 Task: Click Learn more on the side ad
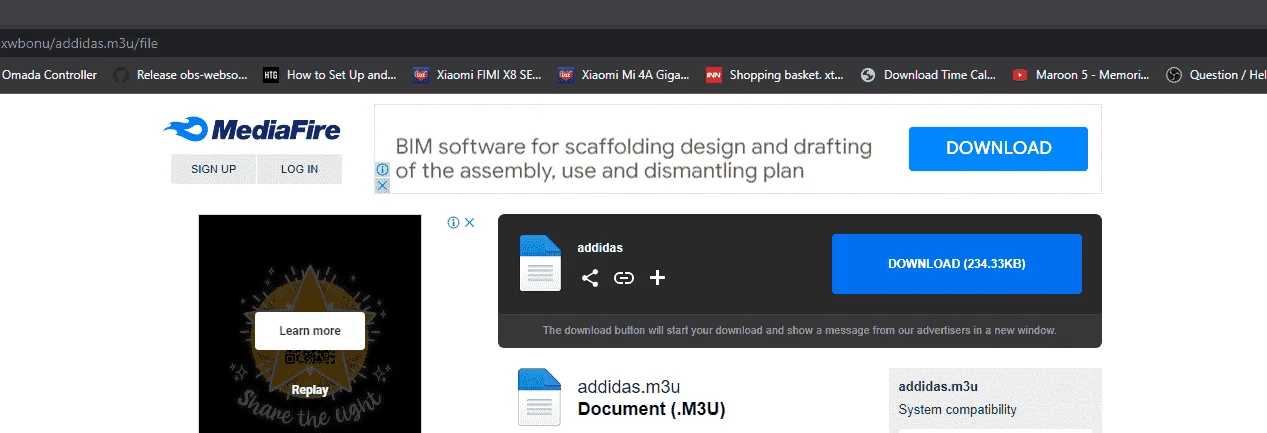[x=310, y=331]
